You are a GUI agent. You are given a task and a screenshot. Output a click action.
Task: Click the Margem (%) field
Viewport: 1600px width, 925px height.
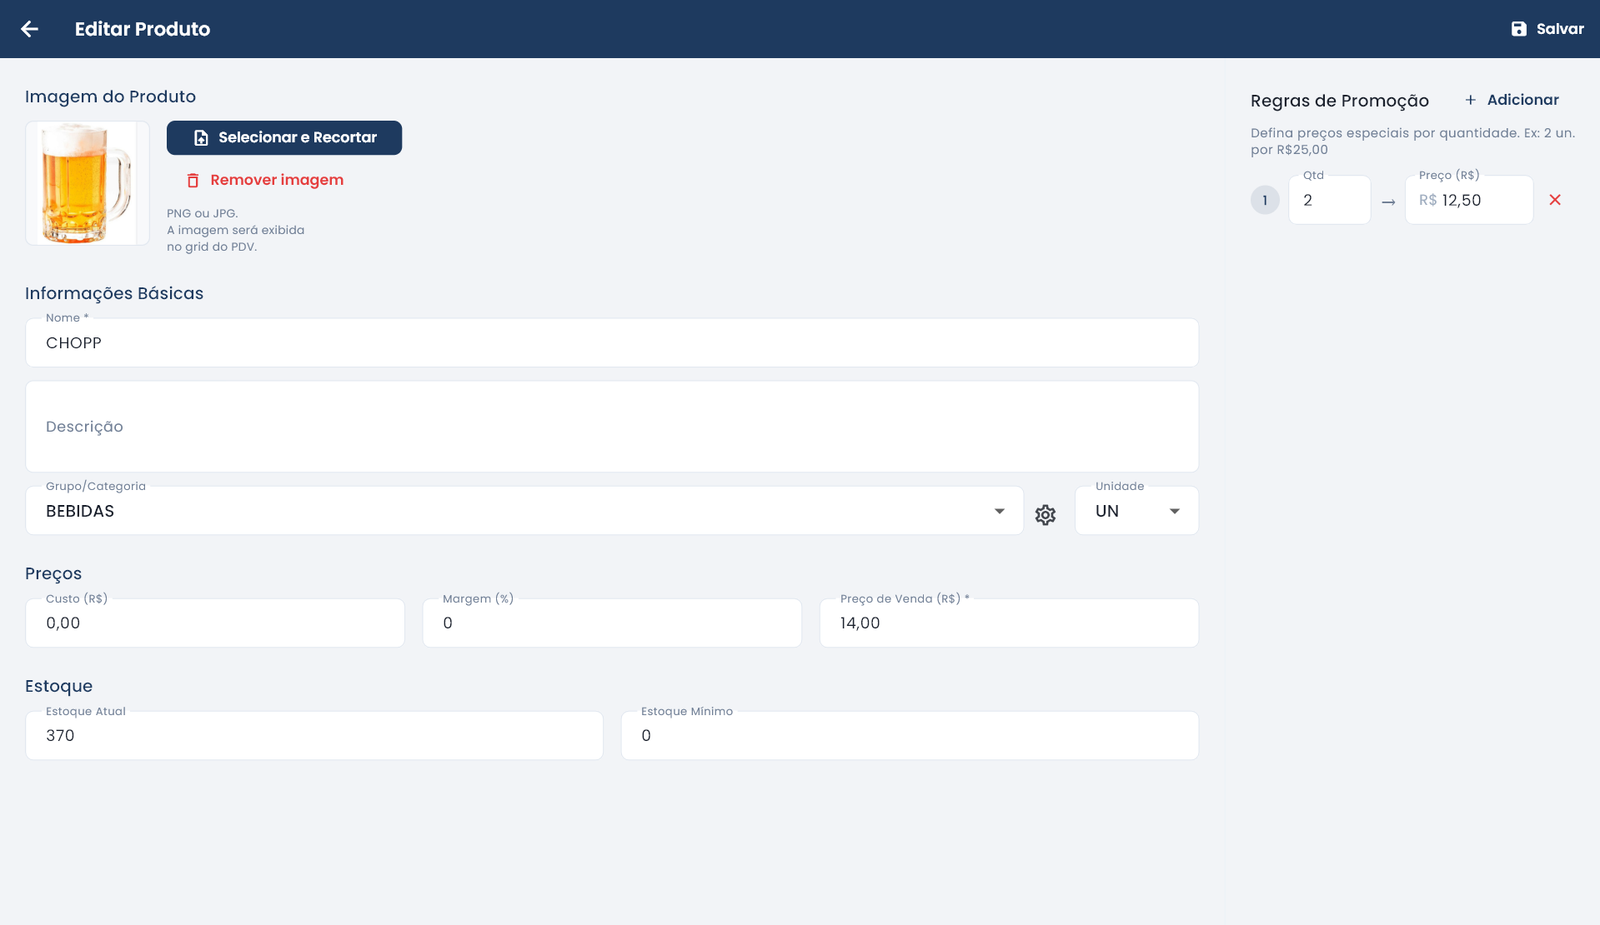(612, 623)
